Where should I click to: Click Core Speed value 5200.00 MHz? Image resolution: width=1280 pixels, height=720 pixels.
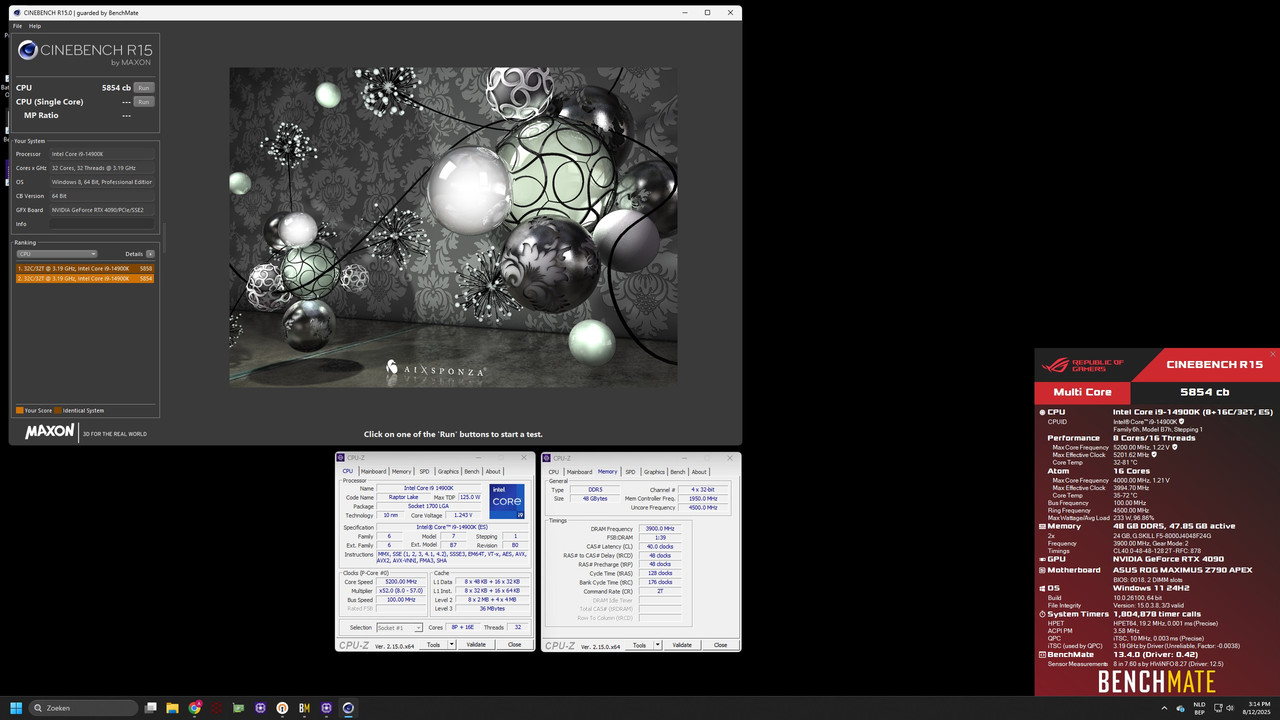pos(400,581)
